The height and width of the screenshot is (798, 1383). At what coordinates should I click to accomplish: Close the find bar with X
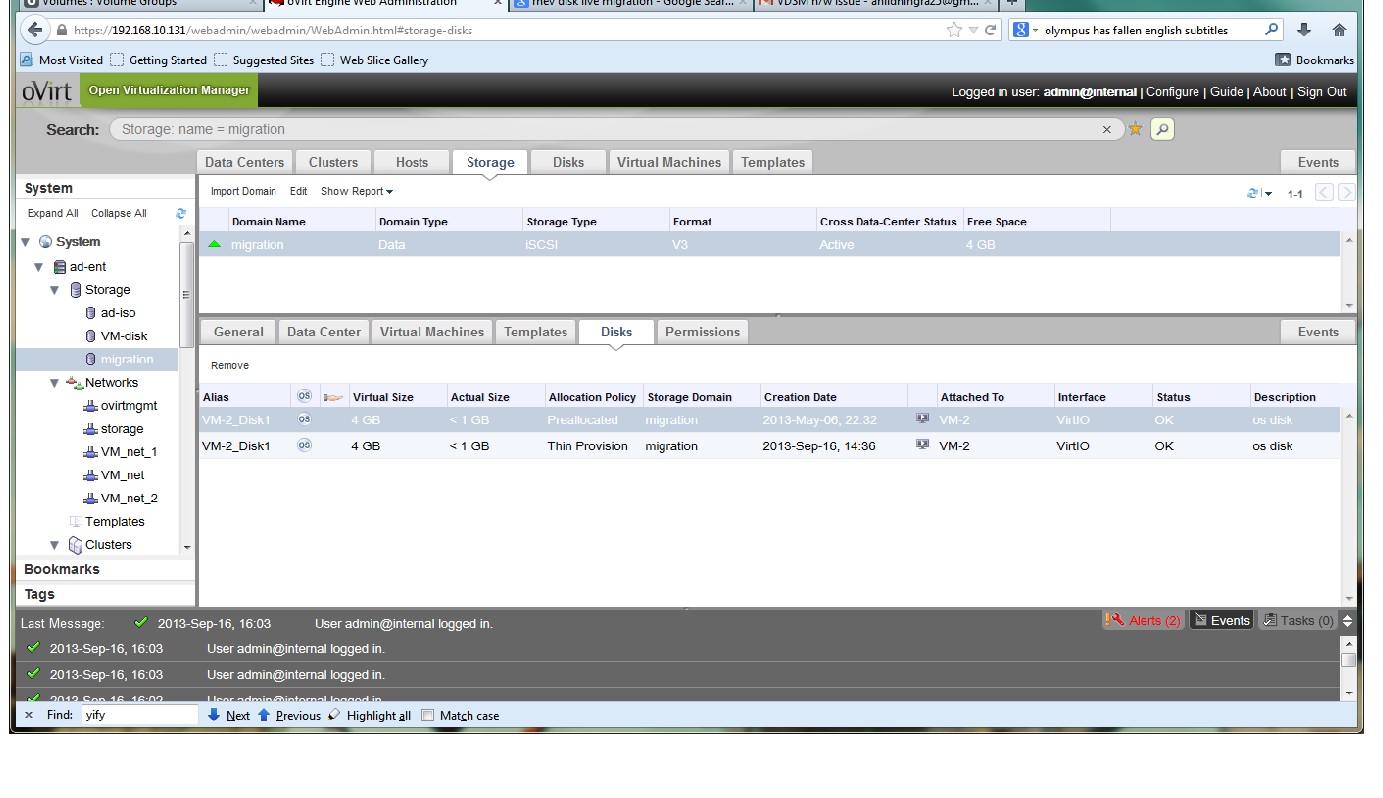click(x=29, y=715)
